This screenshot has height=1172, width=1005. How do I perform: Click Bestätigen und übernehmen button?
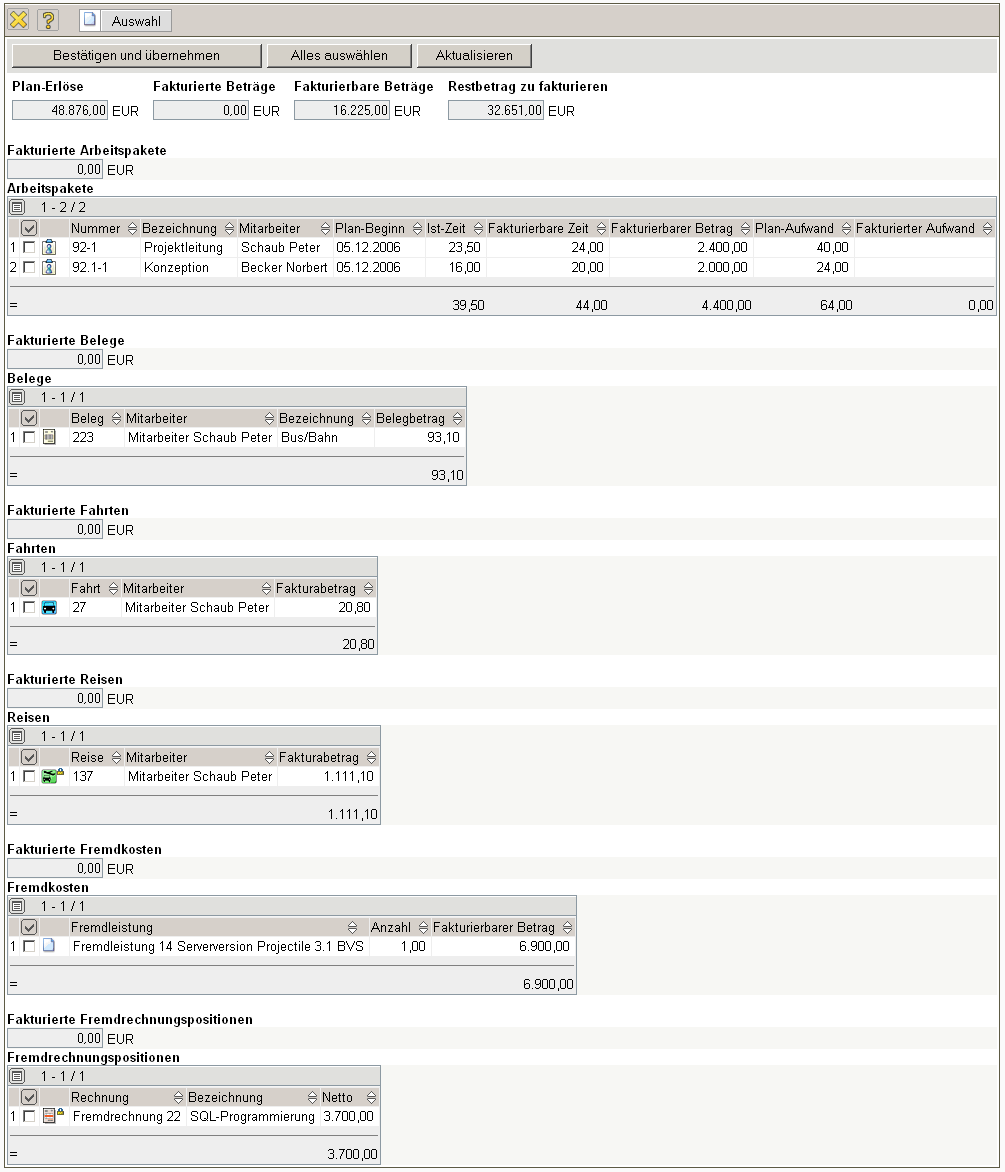coord(136,55)
